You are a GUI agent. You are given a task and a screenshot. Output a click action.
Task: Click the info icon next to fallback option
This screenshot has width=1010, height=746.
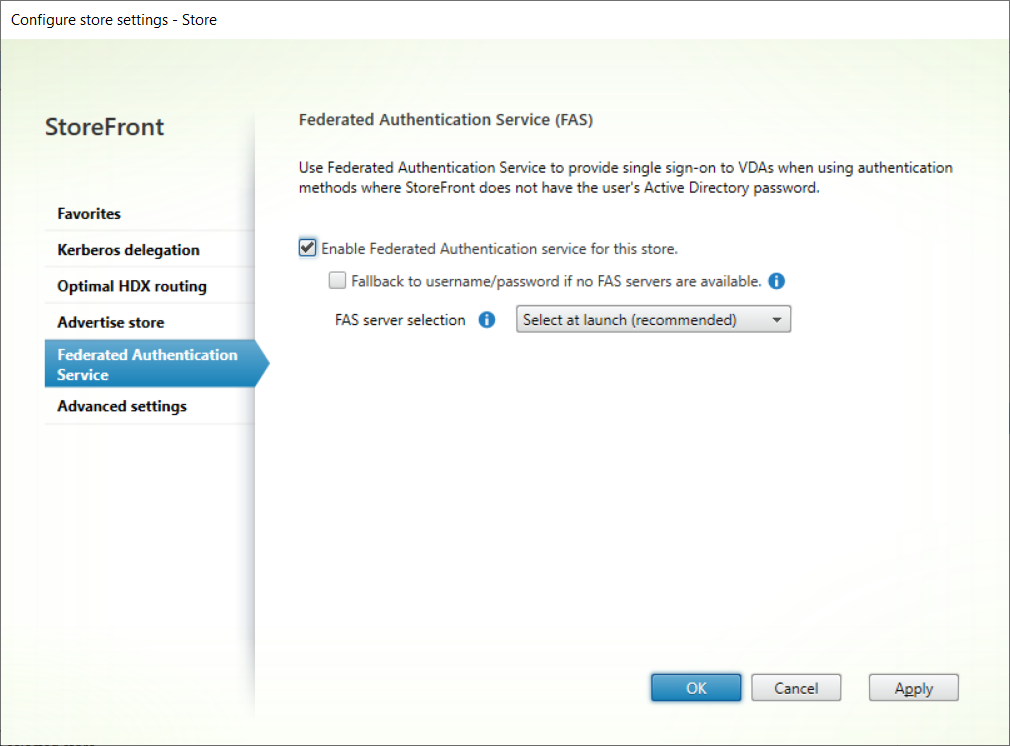click(x=776, y=281)
